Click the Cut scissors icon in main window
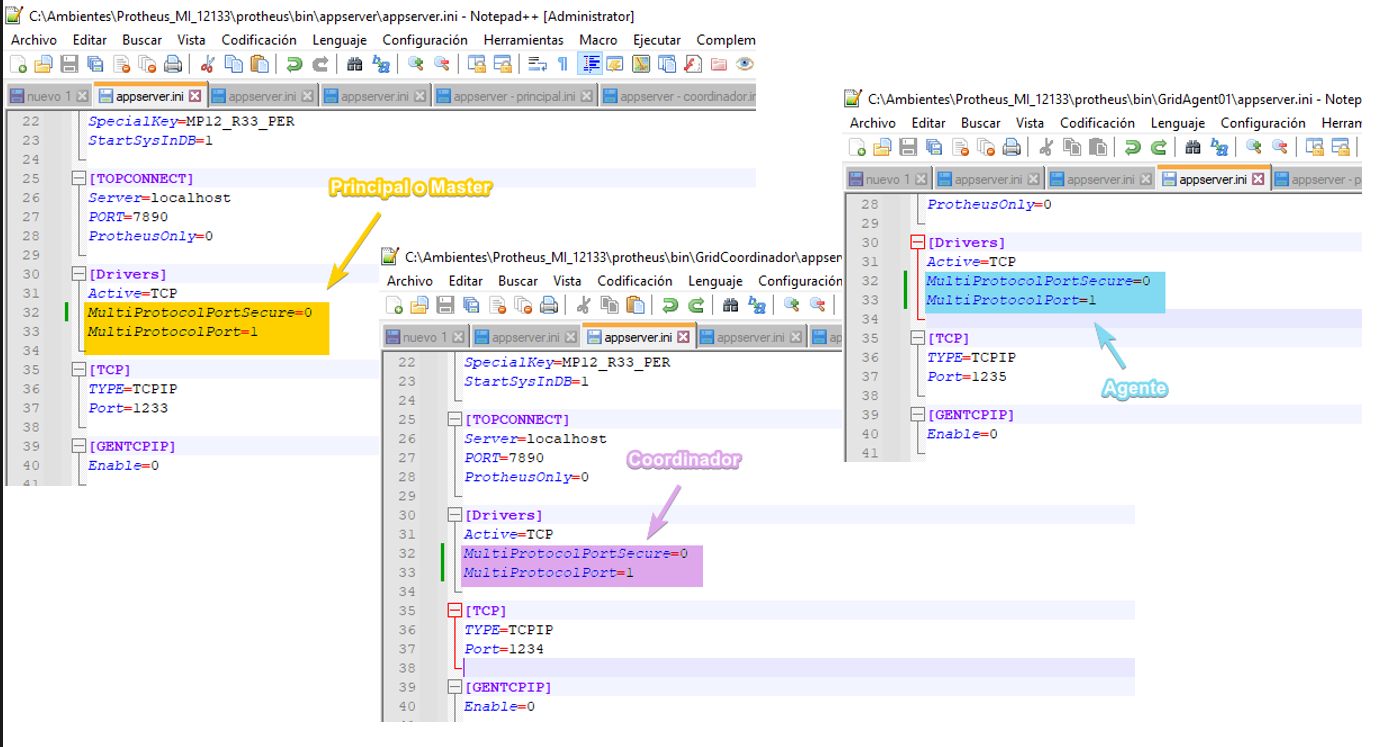The image size is (1380, 747). tap(208, 64)
